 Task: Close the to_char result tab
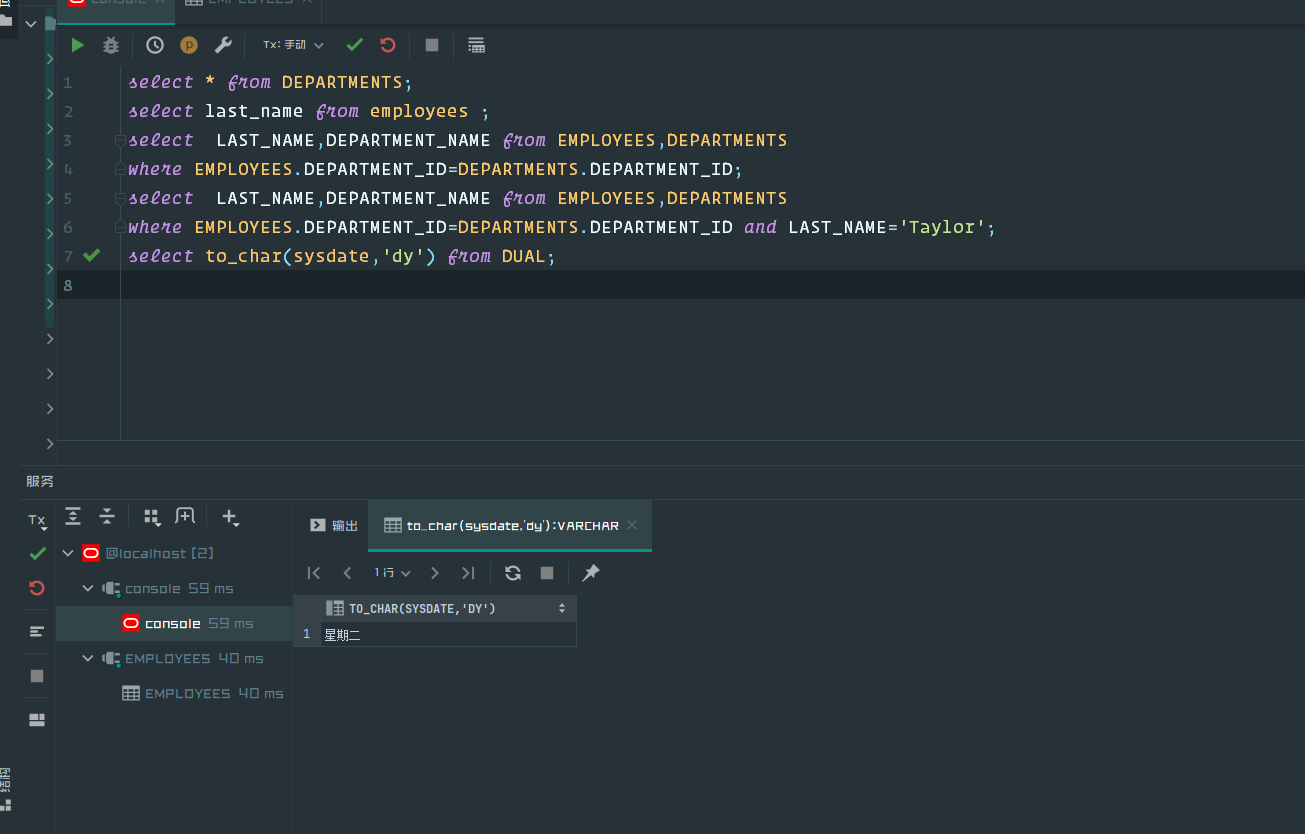click(x=634, y=525)
